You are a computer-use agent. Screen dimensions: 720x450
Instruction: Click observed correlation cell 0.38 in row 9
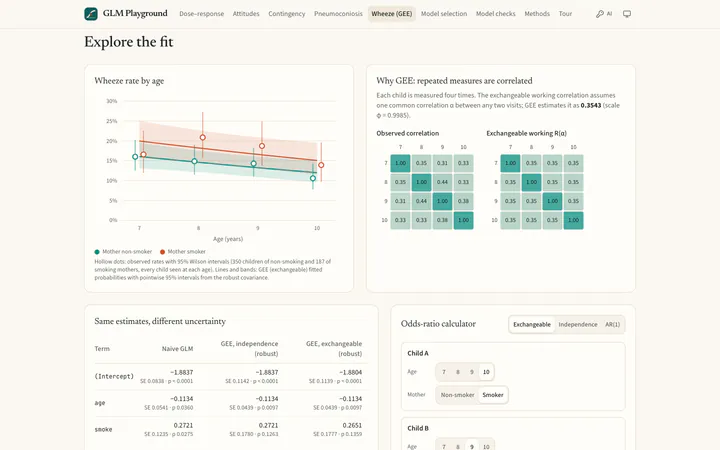click(x=463, y=201)
